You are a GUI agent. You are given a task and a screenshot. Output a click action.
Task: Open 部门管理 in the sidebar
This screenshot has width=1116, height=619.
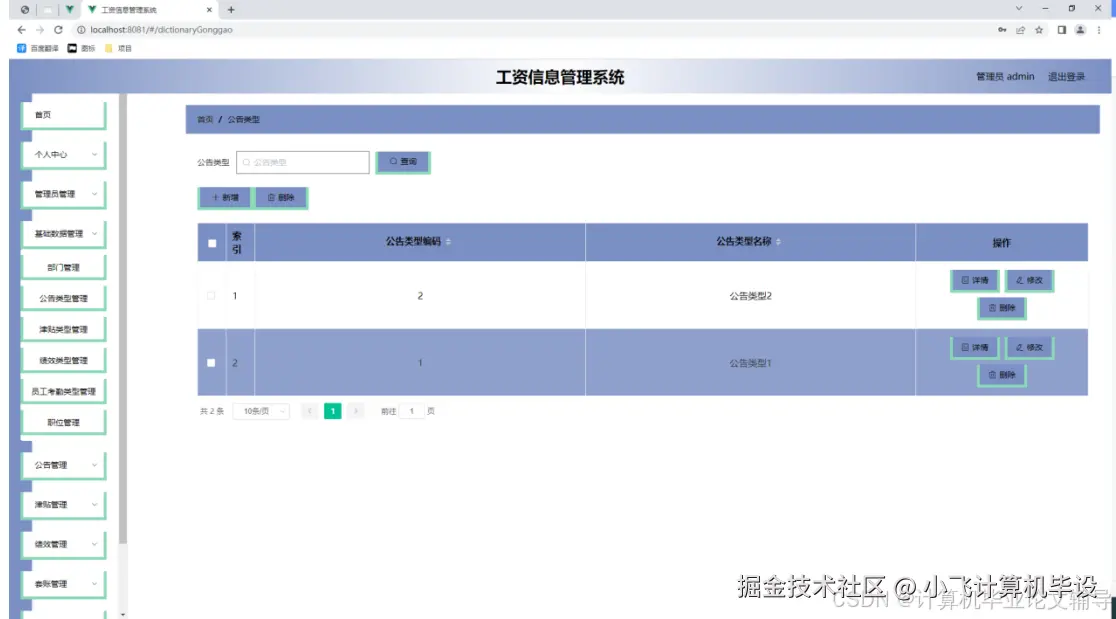[64, 268]
